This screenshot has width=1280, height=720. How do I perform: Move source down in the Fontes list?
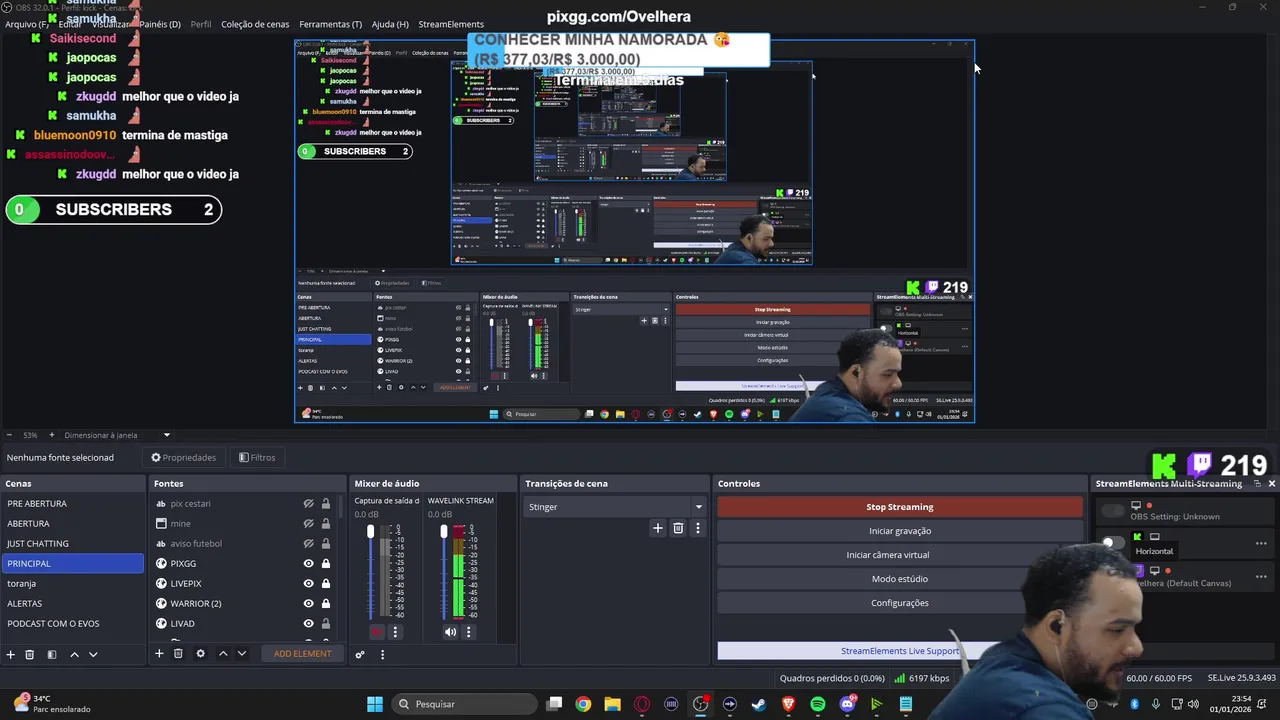coord(242,653)
